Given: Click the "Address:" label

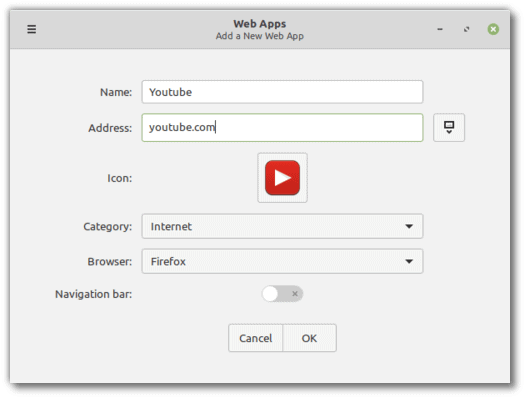Looking at the screenshot, I should 110,128.
